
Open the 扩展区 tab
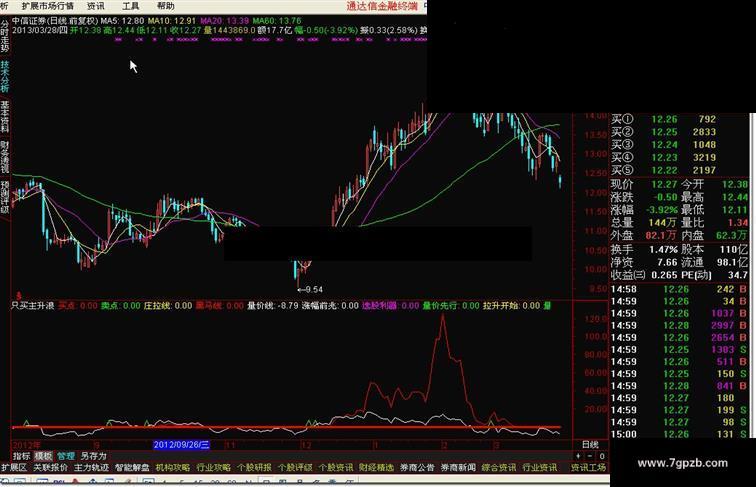point(14,467)
